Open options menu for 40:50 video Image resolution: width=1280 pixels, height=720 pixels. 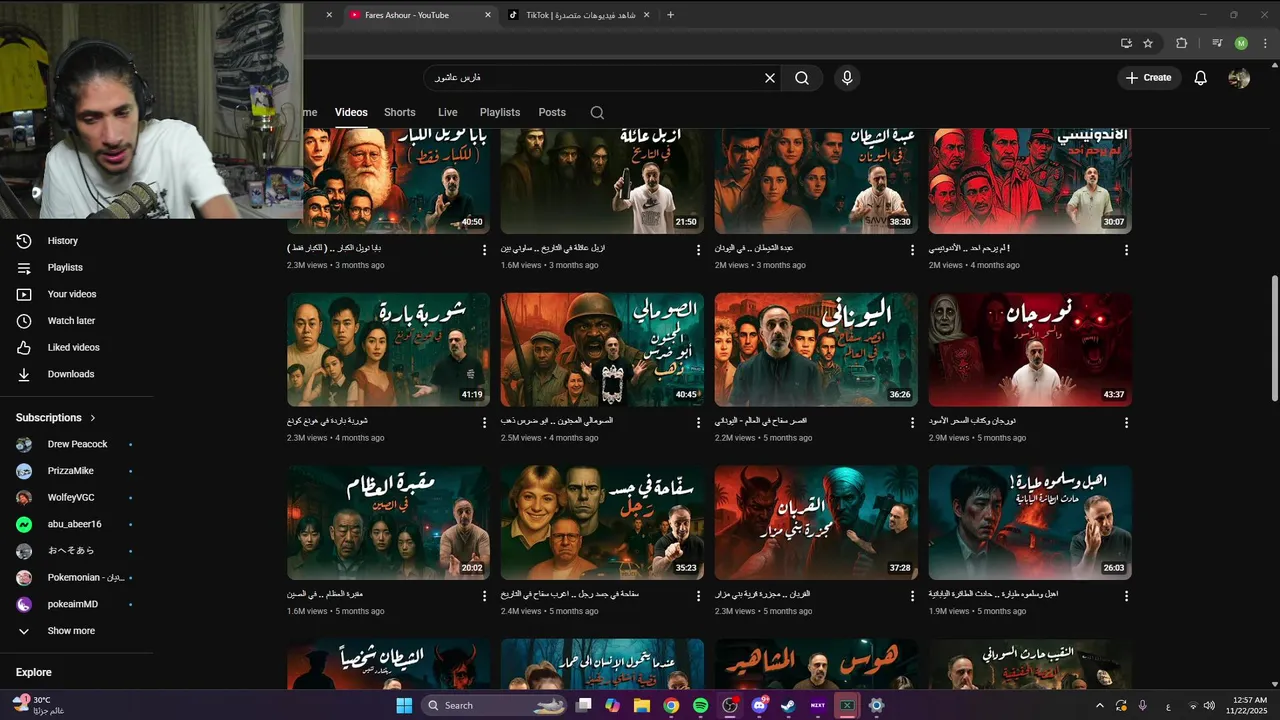484,250
